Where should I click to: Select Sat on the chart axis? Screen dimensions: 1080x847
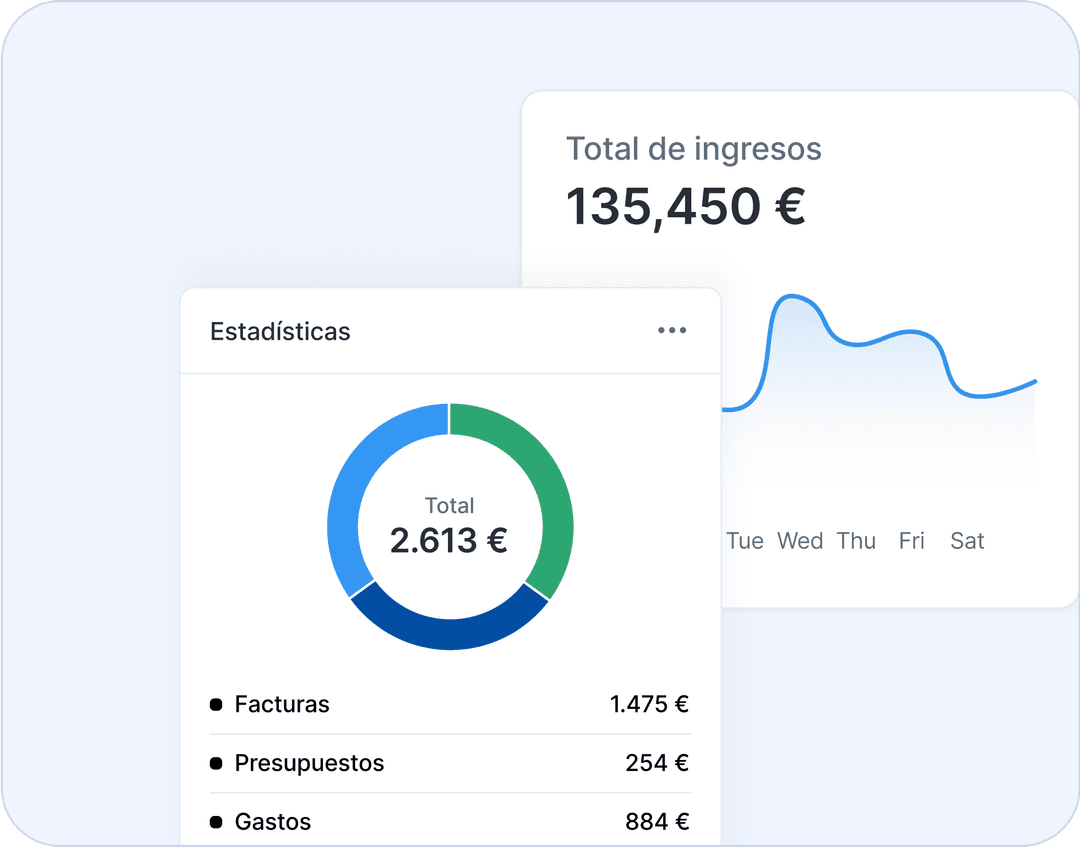(x=967, y=542)
